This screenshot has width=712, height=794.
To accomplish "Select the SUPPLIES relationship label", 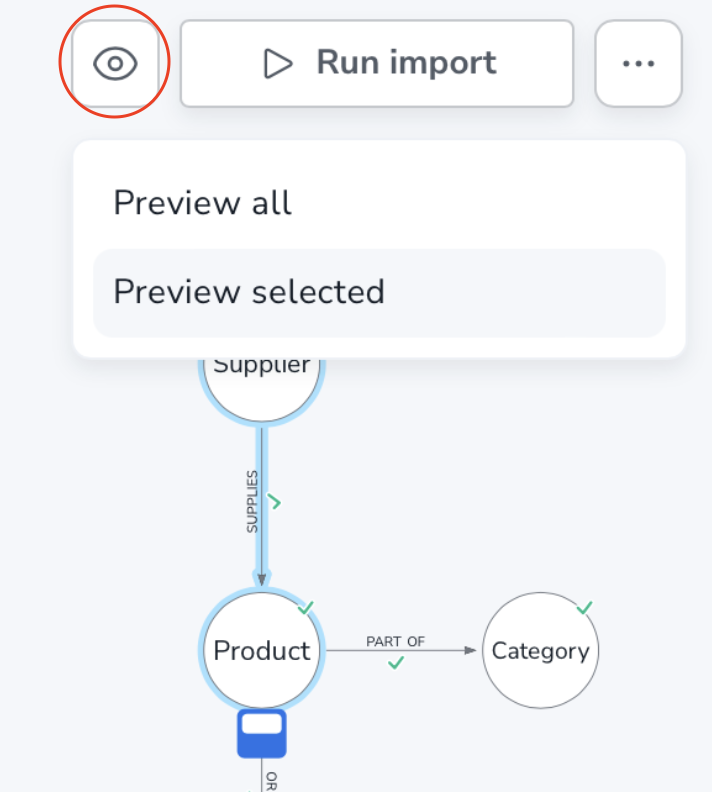I will pos(252,501).
